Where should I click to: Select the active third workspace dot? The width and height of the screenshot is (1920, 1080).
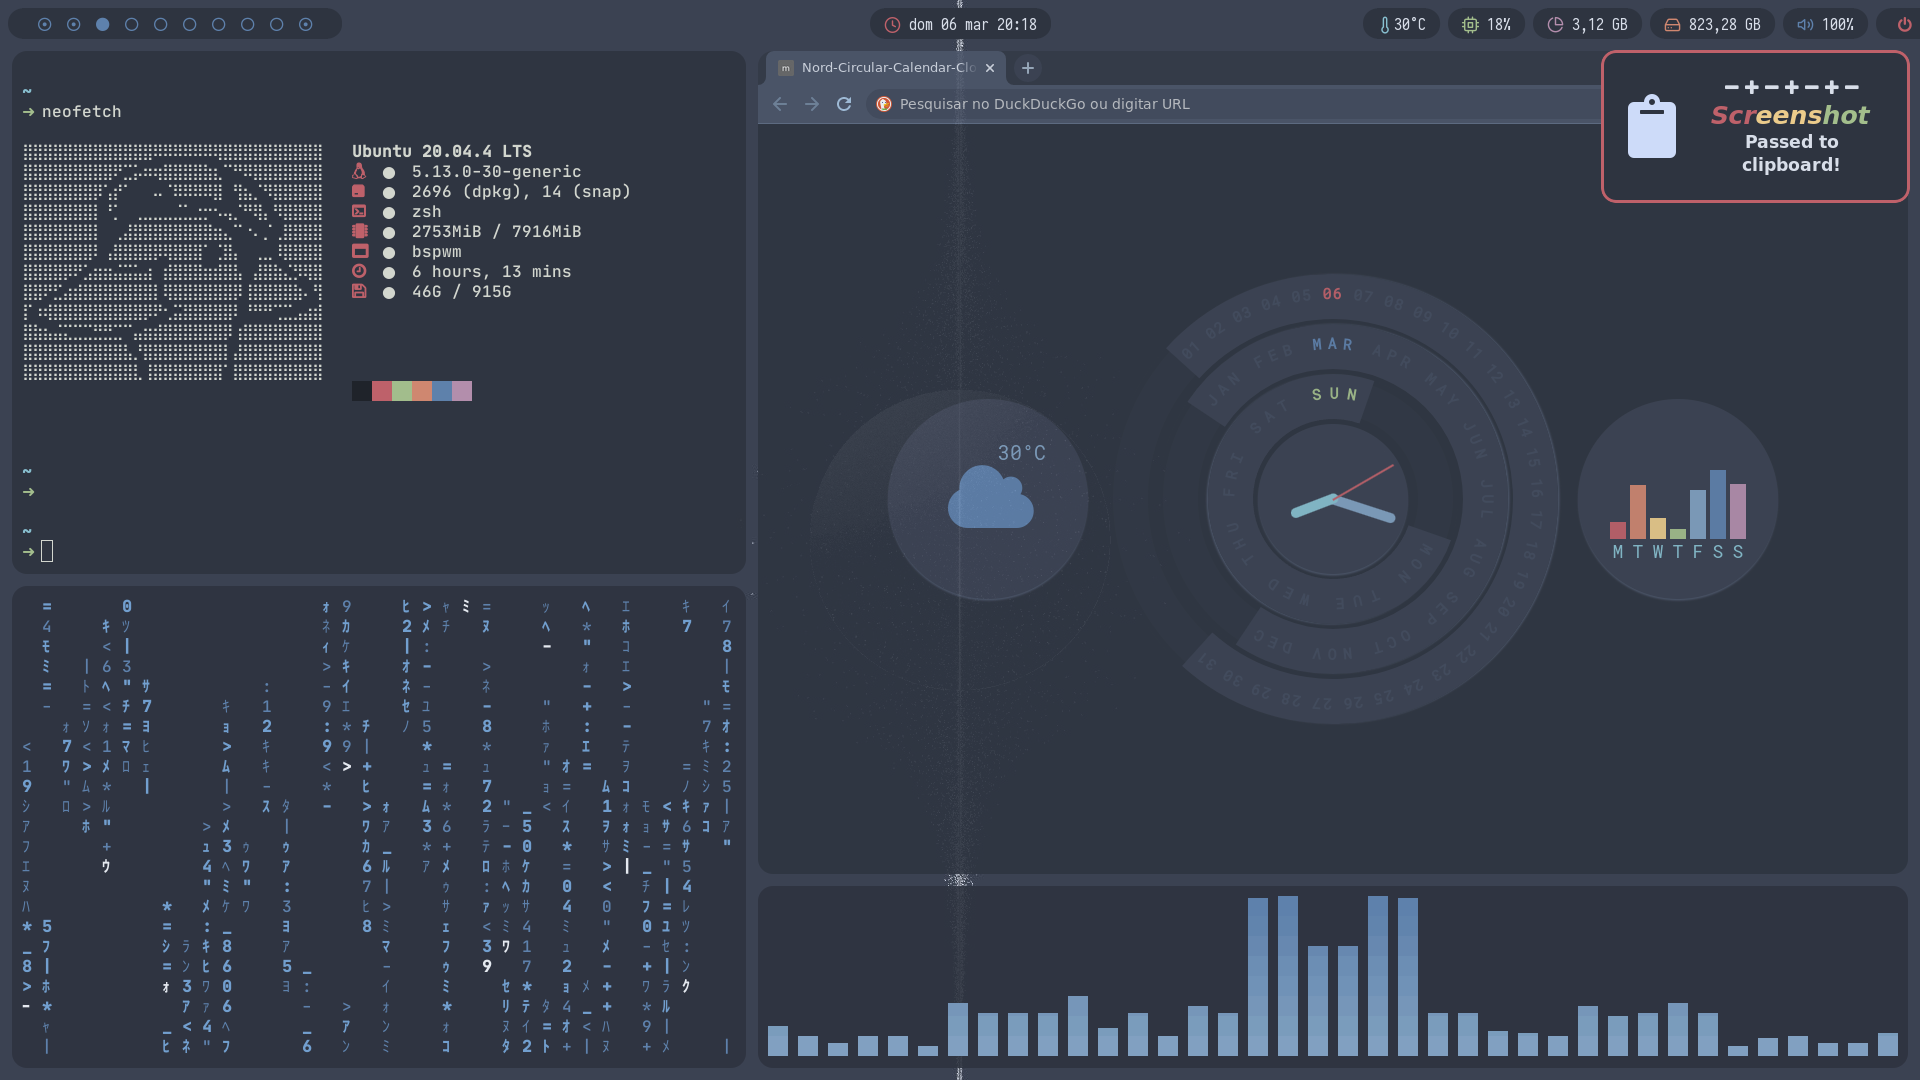click(x=102, y=24)
